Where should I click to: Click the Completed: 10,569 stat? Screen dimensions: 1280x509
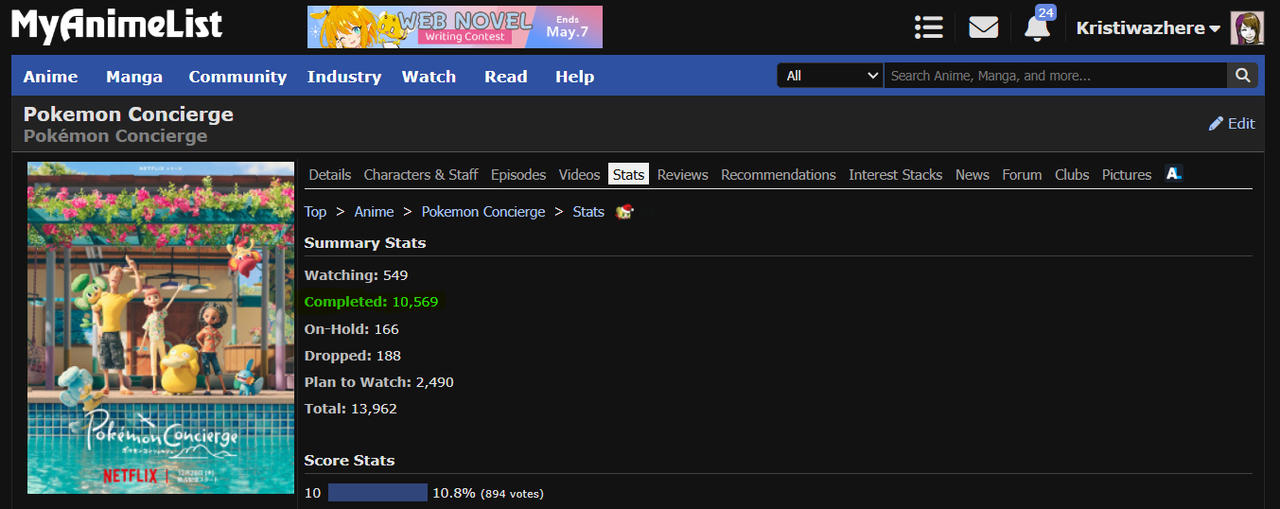point(371,302)
